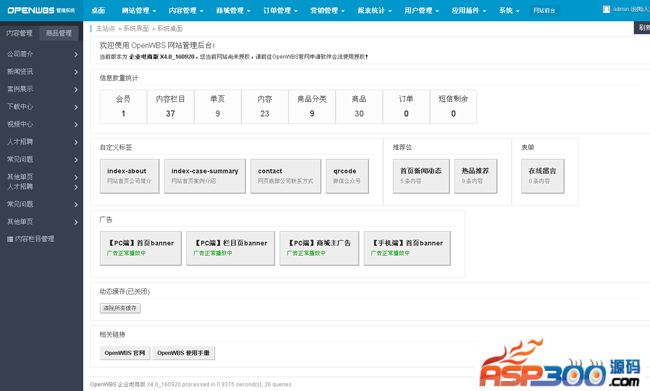Open the 短信剩余 count tile
The width and height of the screenshot is (650, 391).
pyautogui.click(x=454, y=107)
